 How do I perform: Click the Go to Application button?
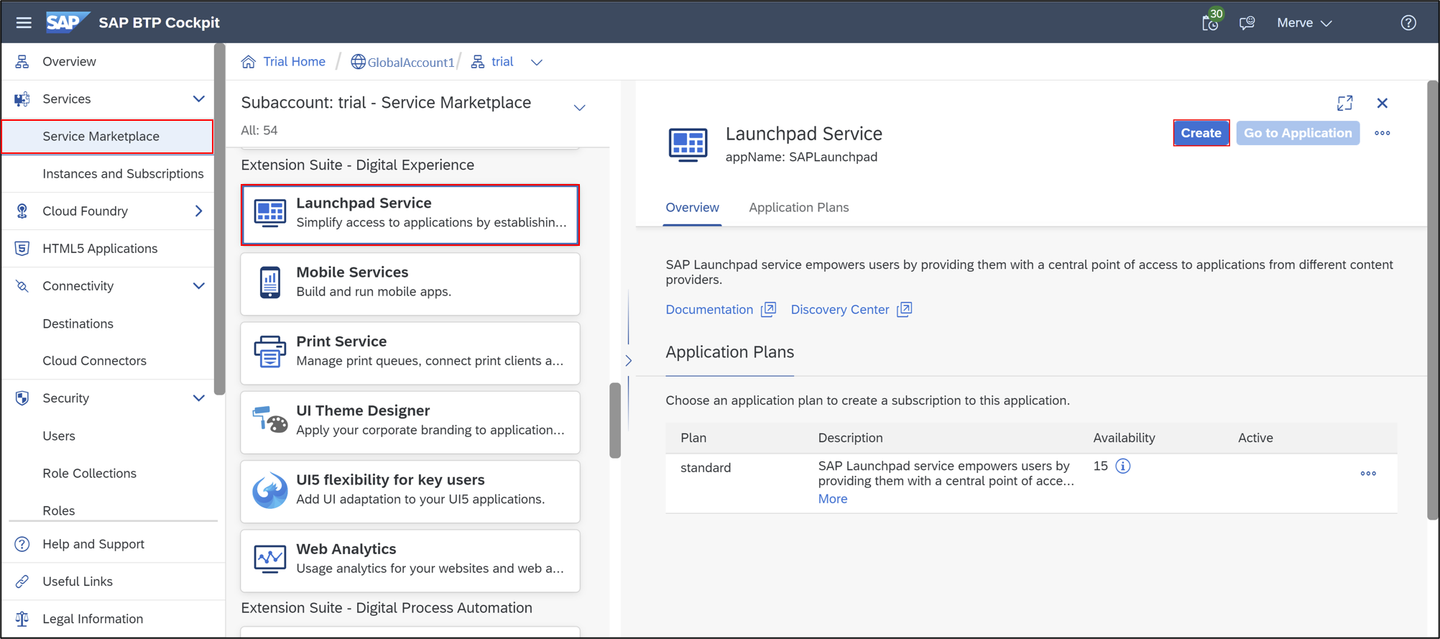pos(1298,133)
